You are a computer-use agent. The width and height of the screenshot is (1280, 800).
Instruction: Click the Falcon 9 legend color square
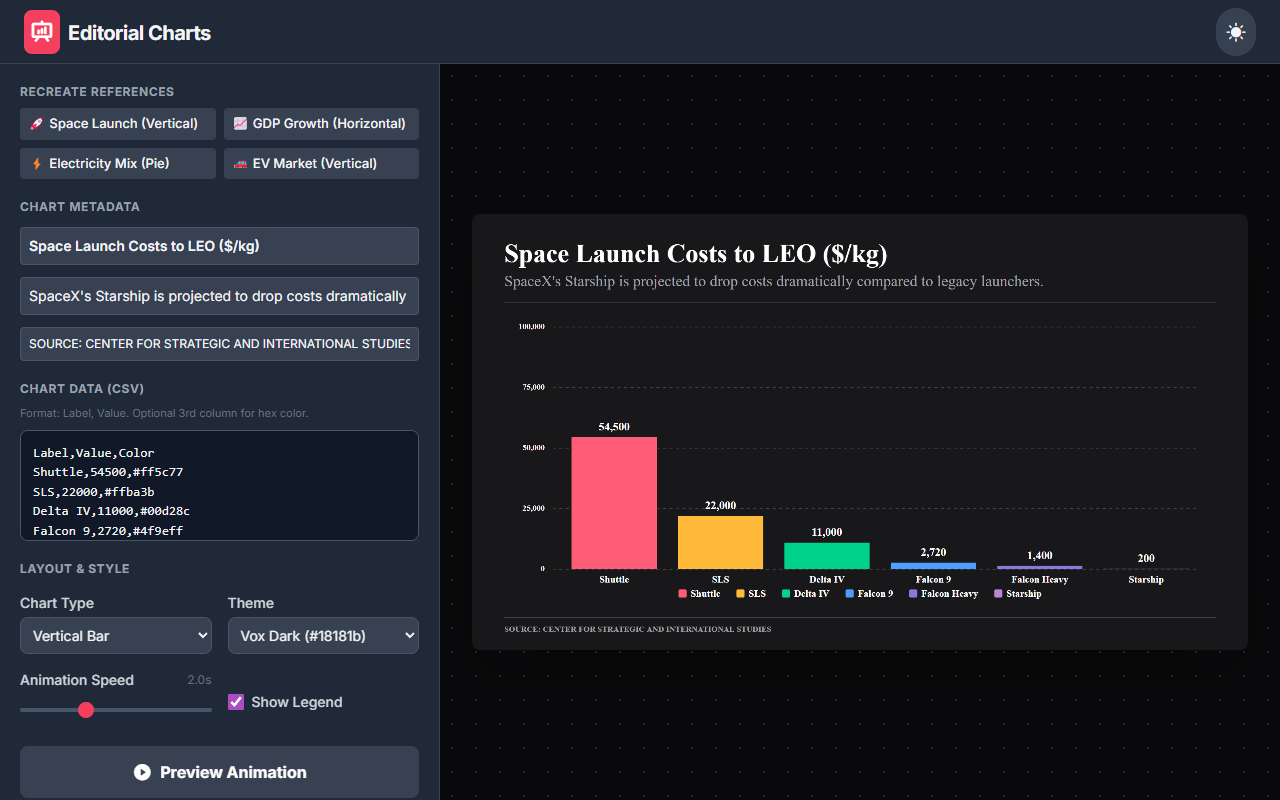tap(850, 594)
